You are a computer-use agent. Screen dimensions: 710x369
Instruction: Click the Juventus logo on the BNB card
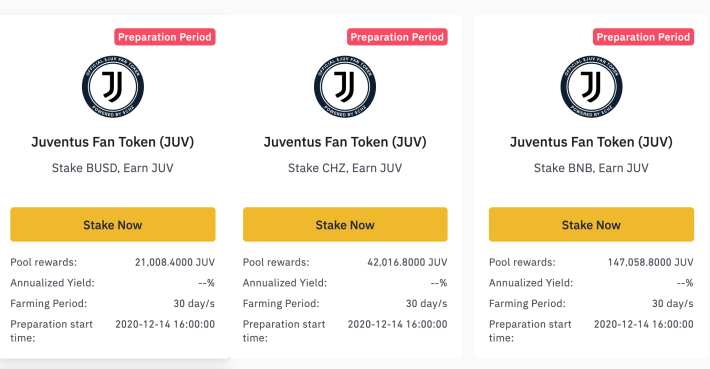[x=591, y=86]
